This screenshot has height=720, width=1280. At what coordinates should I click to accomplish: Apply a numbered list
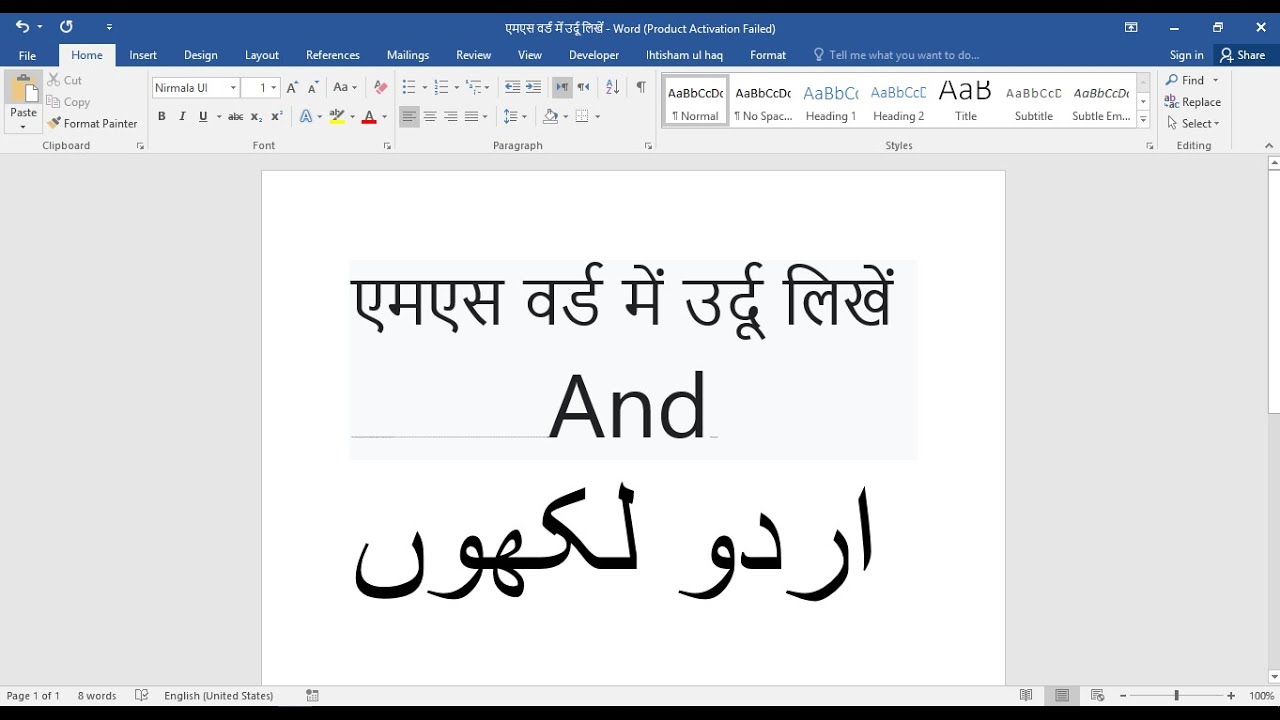pos(441,88)
